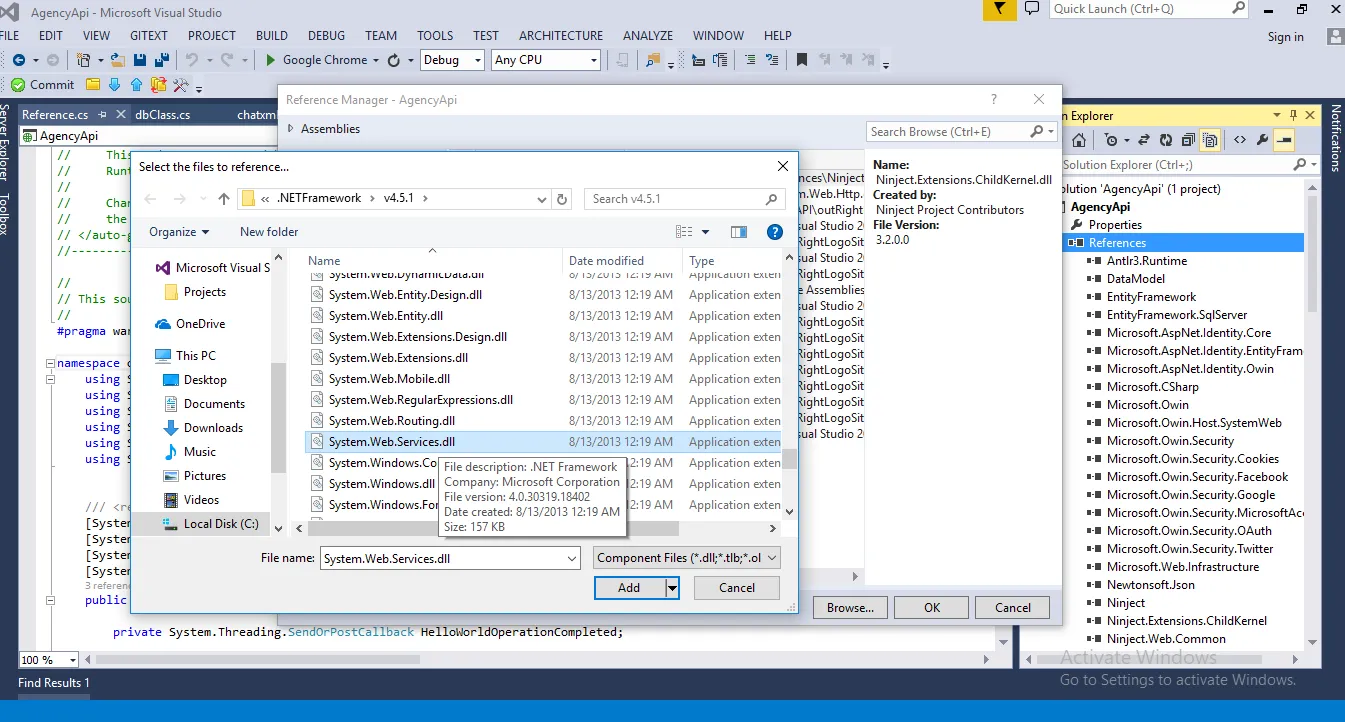Expand the Assemblies section in Reference Manager
This screenshot has height=722, width=1345.
291,129
